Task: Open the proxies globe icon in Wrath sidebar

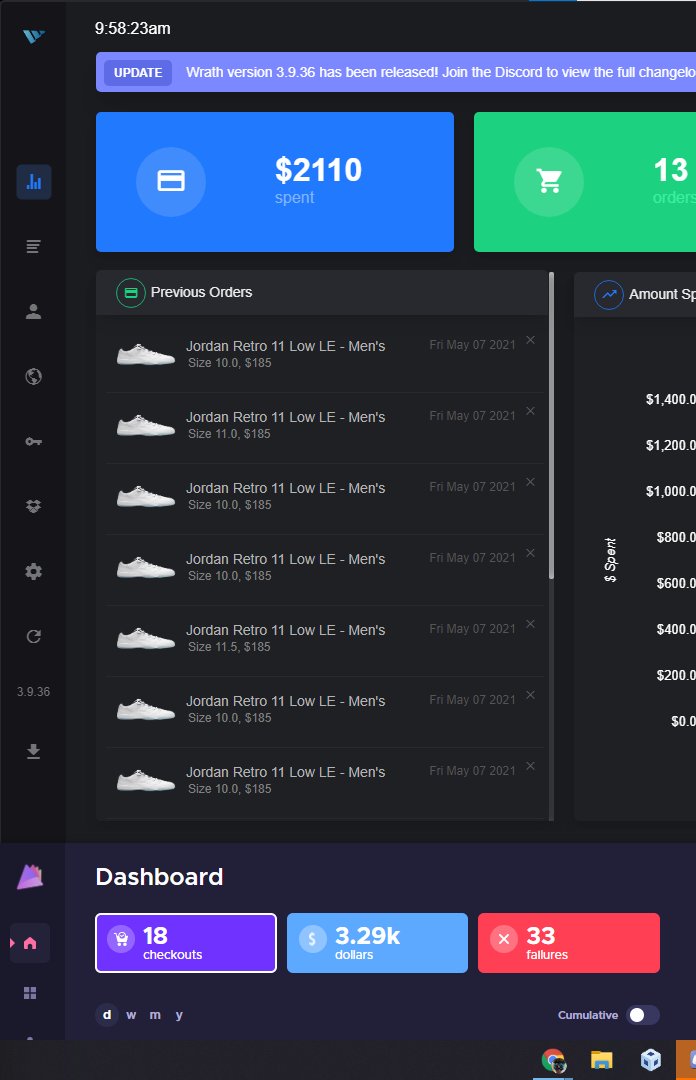Action: 33,376
